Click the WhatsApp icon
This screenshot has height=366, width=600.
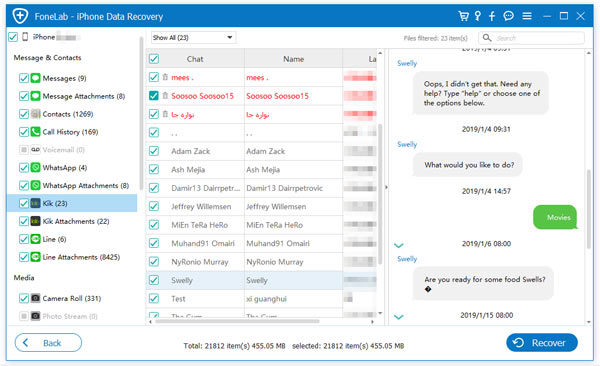pos(36,167)
